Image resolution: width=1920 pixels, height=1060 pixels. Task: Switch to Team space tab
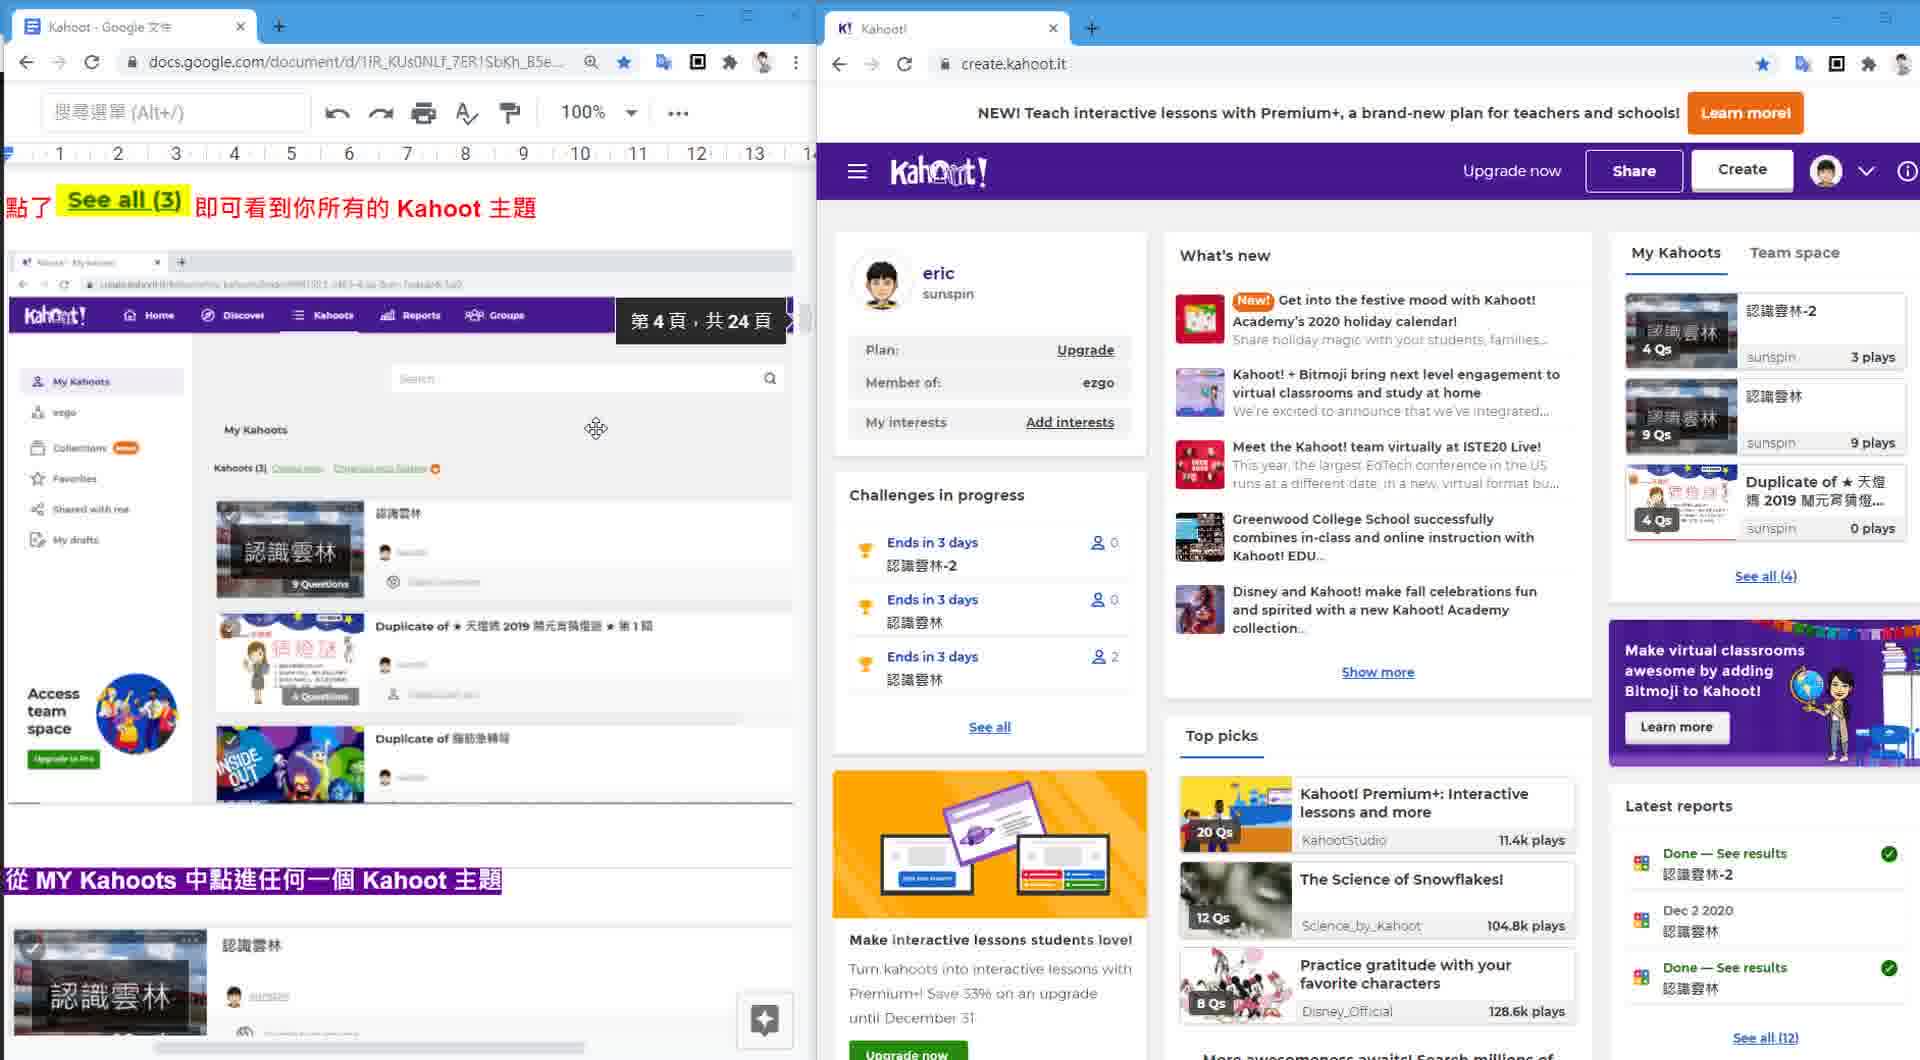click(1794, 253)
